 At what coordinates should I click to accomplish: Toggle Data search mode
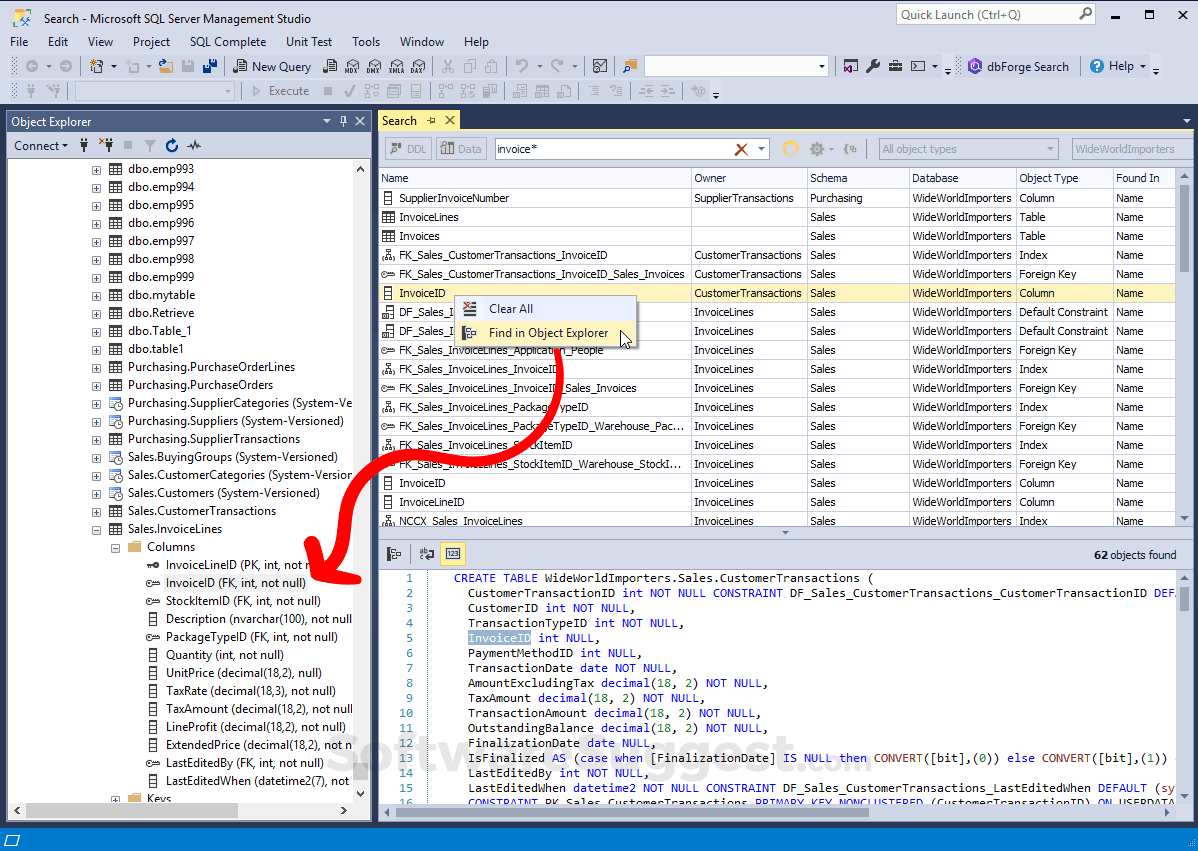pos(460,149)
